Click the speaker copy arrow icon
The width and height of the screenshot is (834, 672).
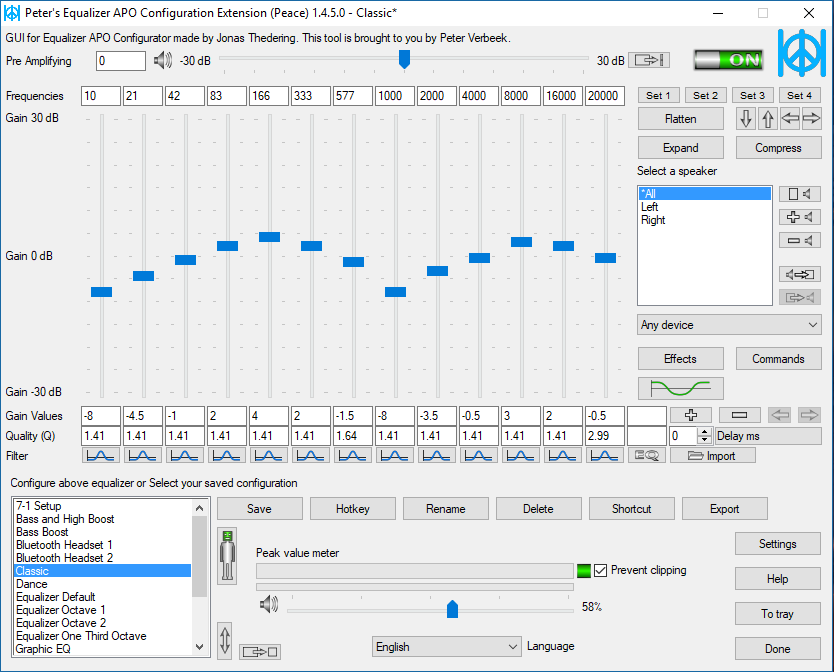[800, 275]
